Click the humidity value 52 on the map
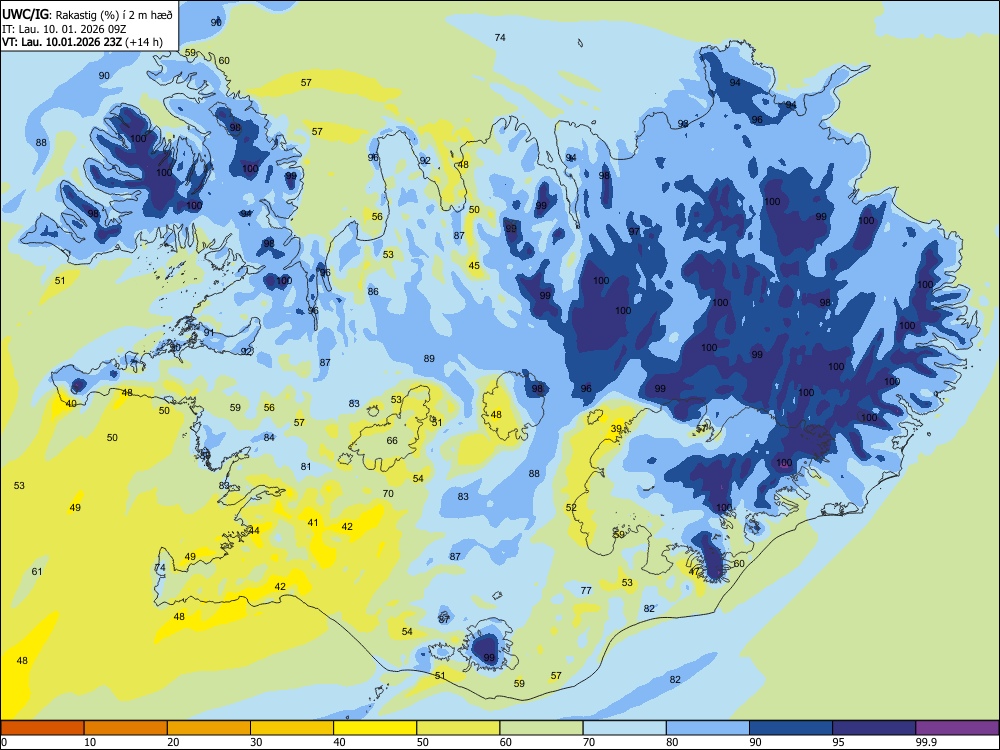 571,508
